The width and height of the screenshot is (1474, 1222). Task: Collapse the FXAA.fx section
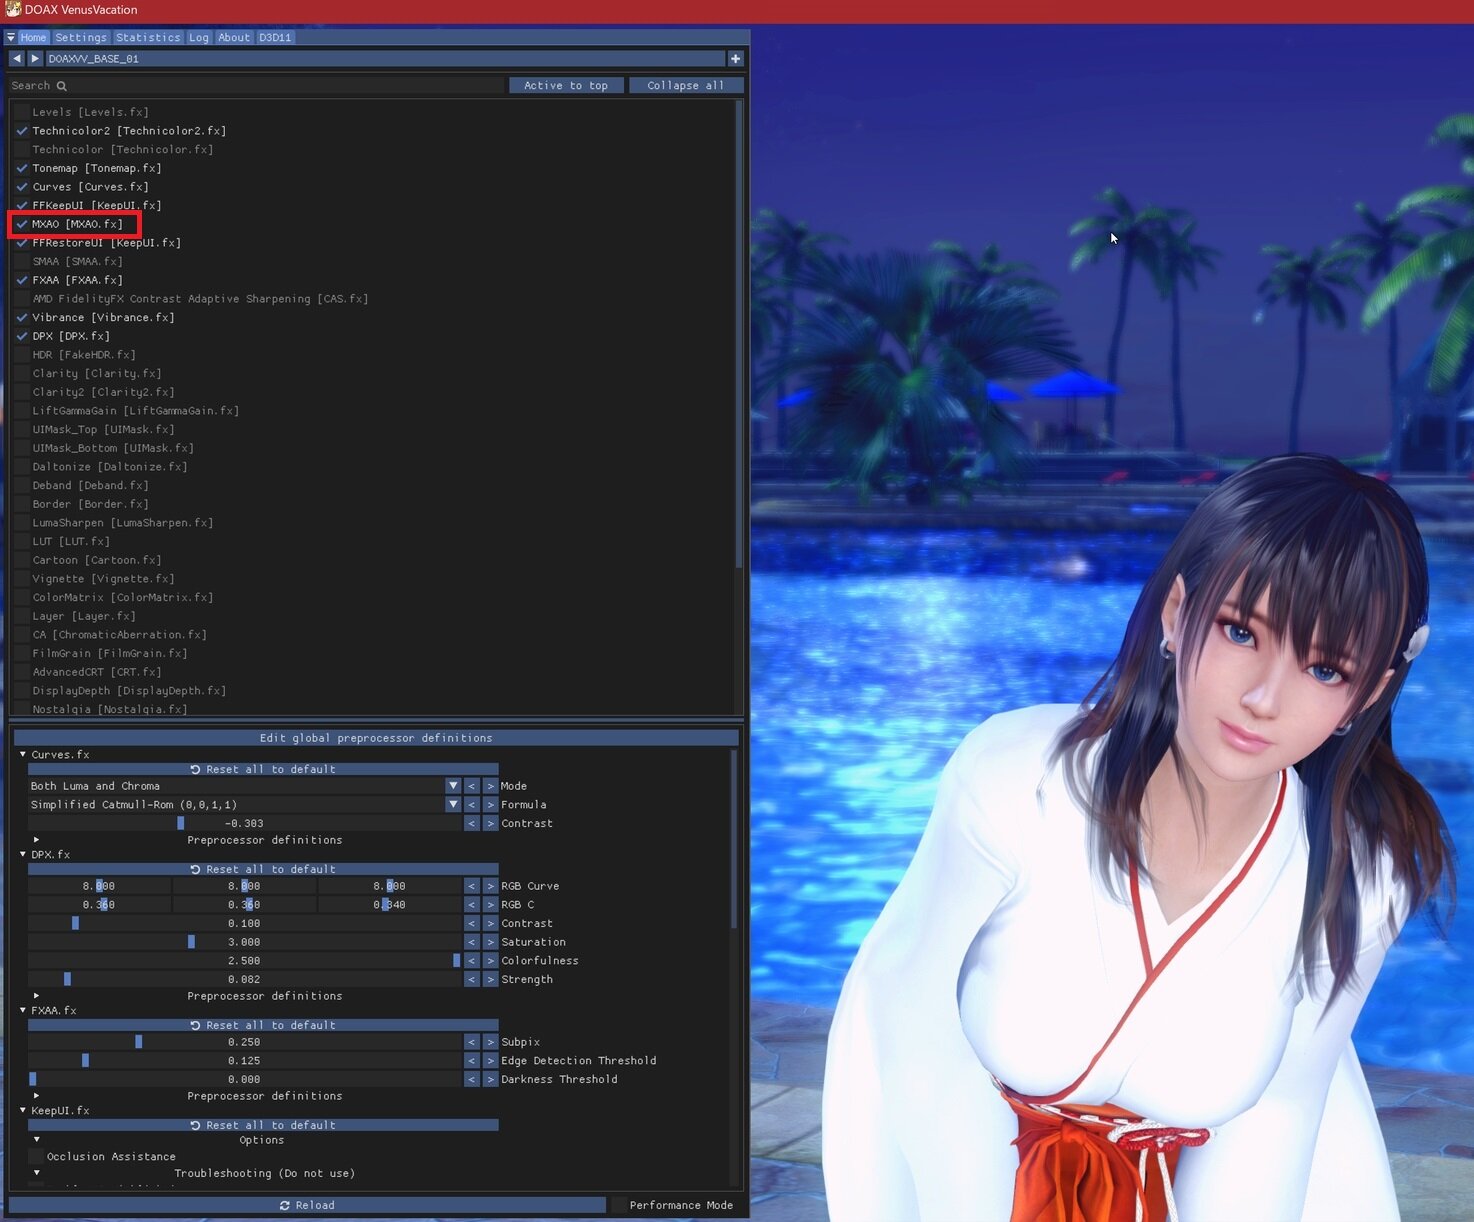coord(23,1010)
